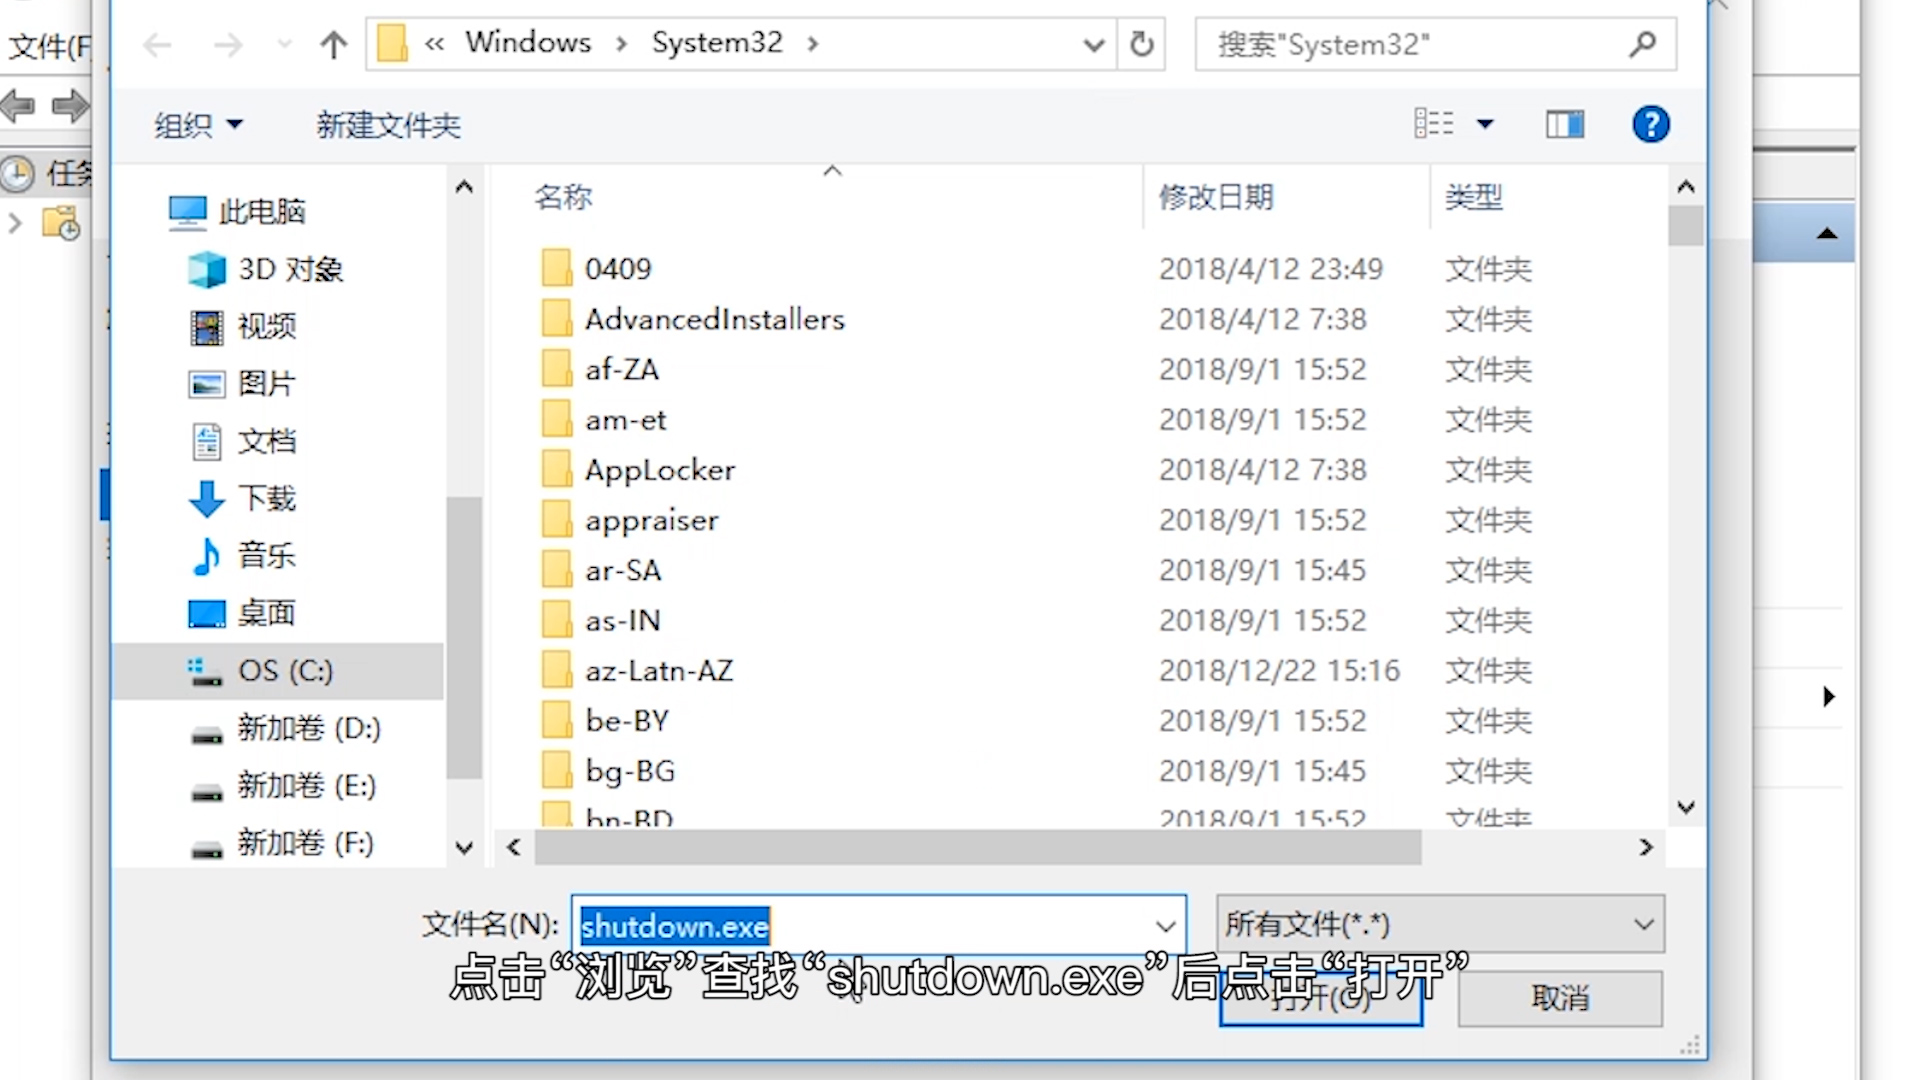Select the AppLocker folder
1920x1080 pixels.
(x=660, y=470)
